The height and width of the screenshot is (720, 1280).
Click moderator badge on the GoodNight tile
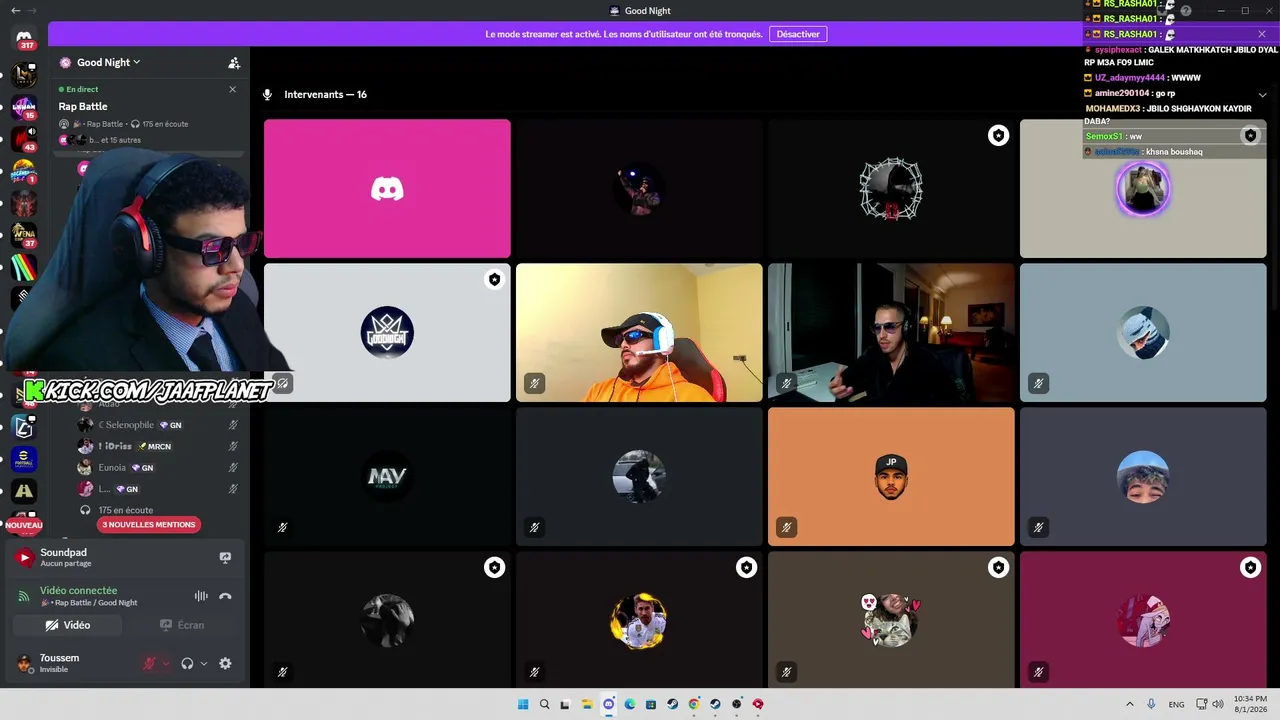[494, 280]
